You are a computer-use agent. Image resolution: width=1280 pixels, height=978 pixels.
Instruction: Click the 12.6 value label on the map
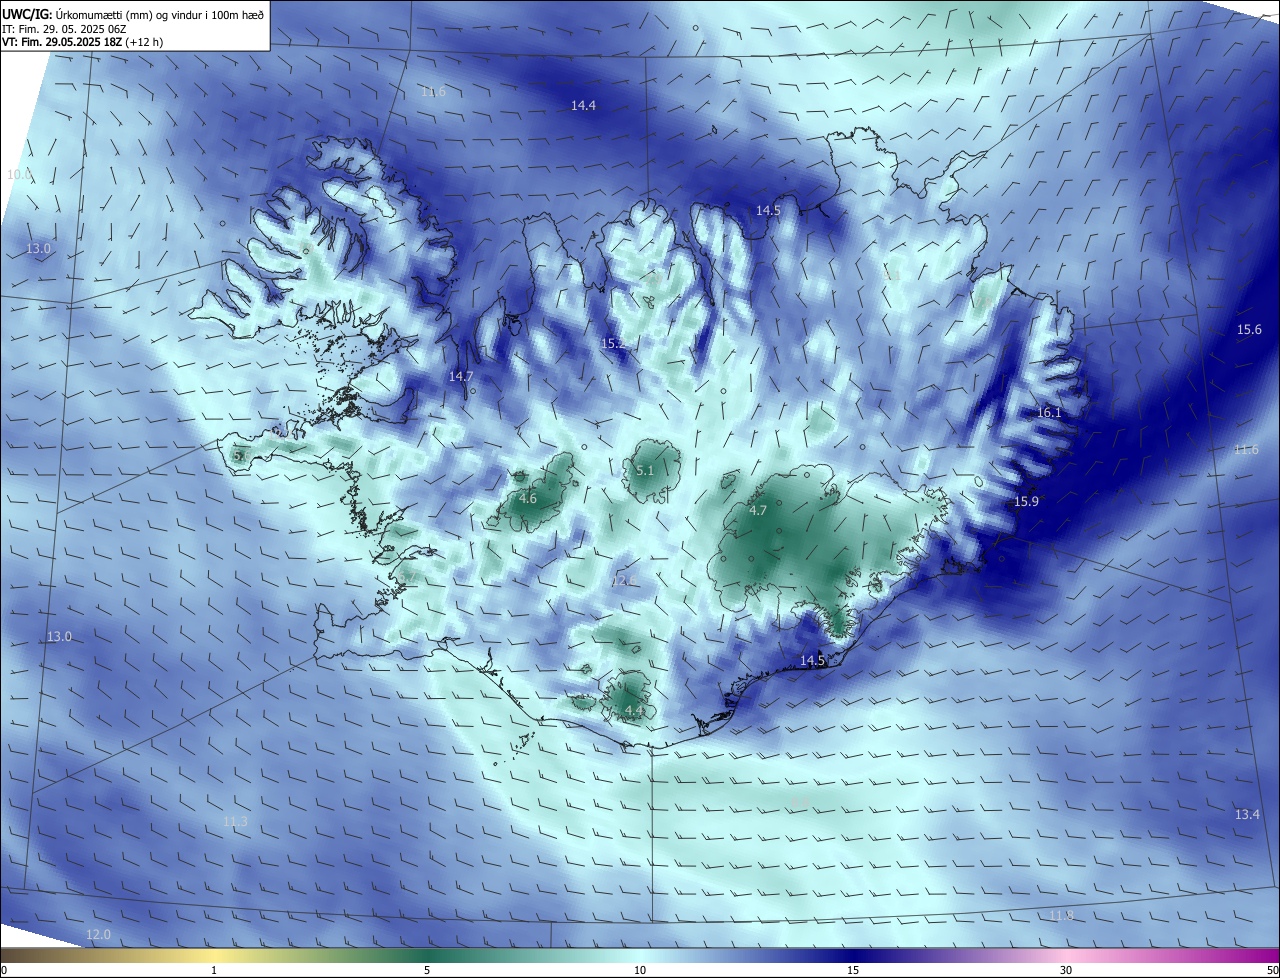coord(624,581)
